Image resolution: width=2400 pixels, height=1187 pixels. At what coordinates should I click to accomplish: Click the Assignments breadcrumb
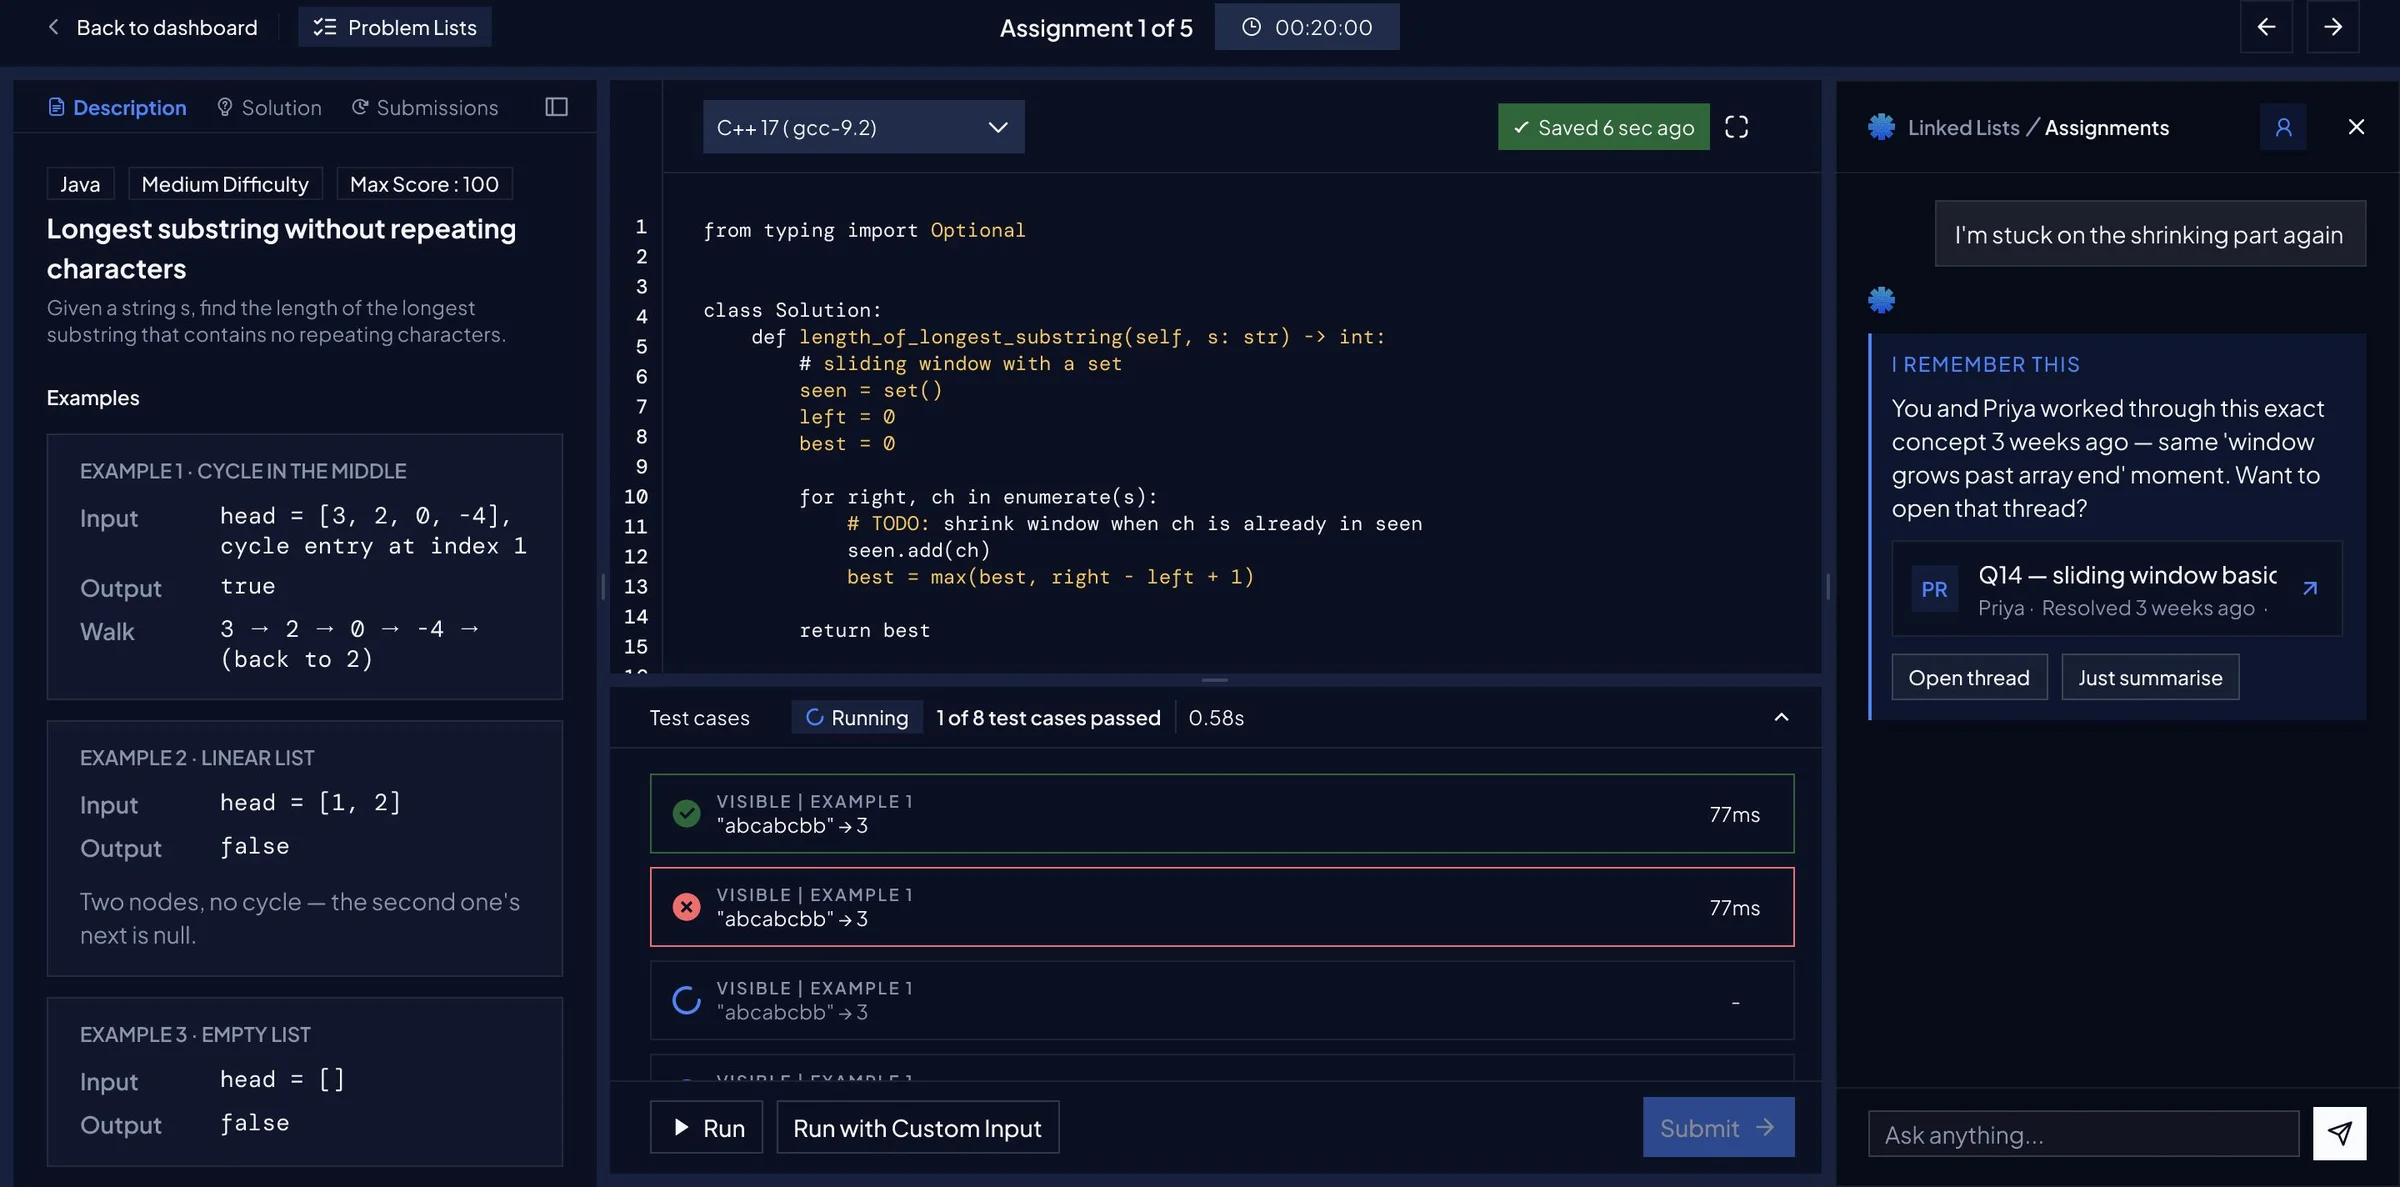[x=2106, y=127]
